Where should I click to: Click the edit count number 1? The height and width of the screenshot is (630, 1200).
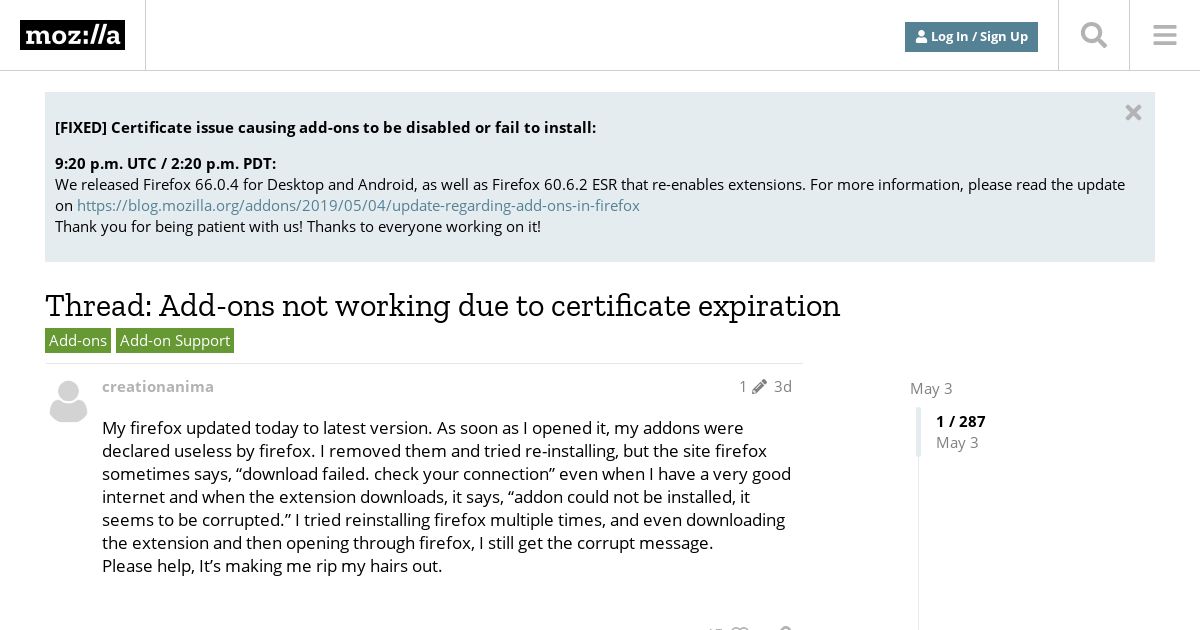pos(743,386)
